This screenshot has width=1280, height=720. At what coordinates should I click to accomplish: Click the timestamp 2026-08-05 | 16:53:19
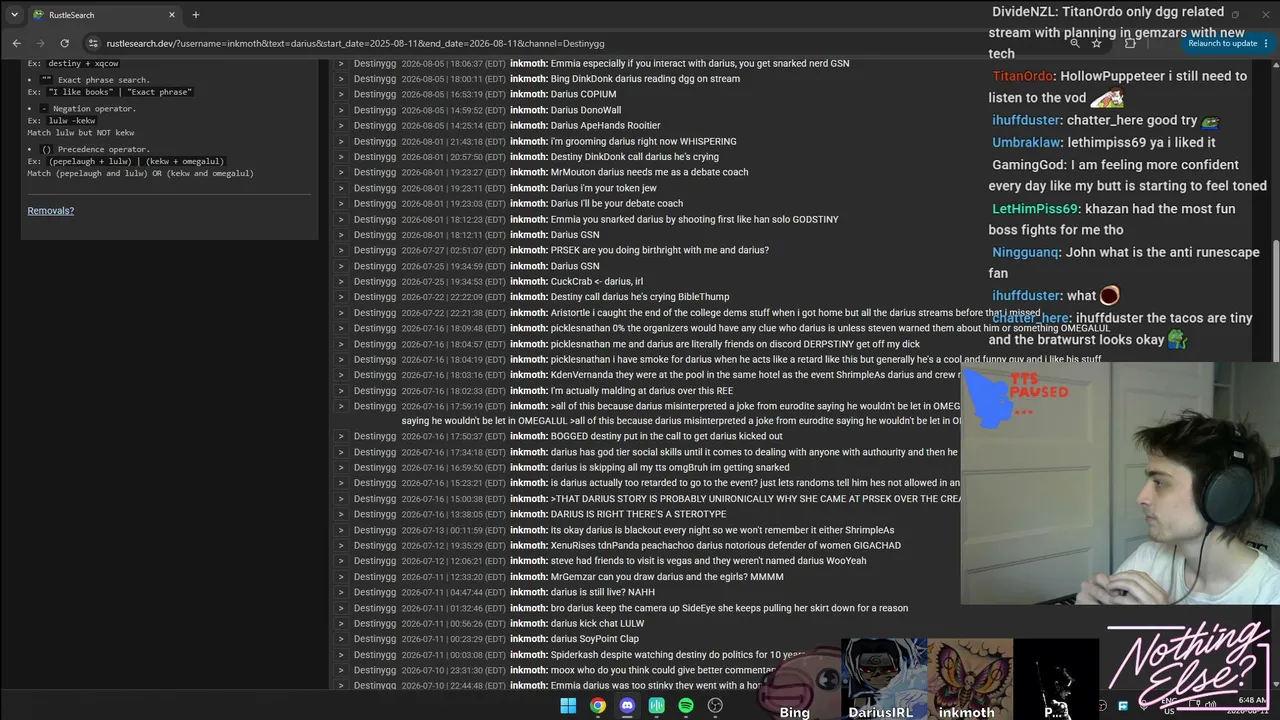click(453, 94)
